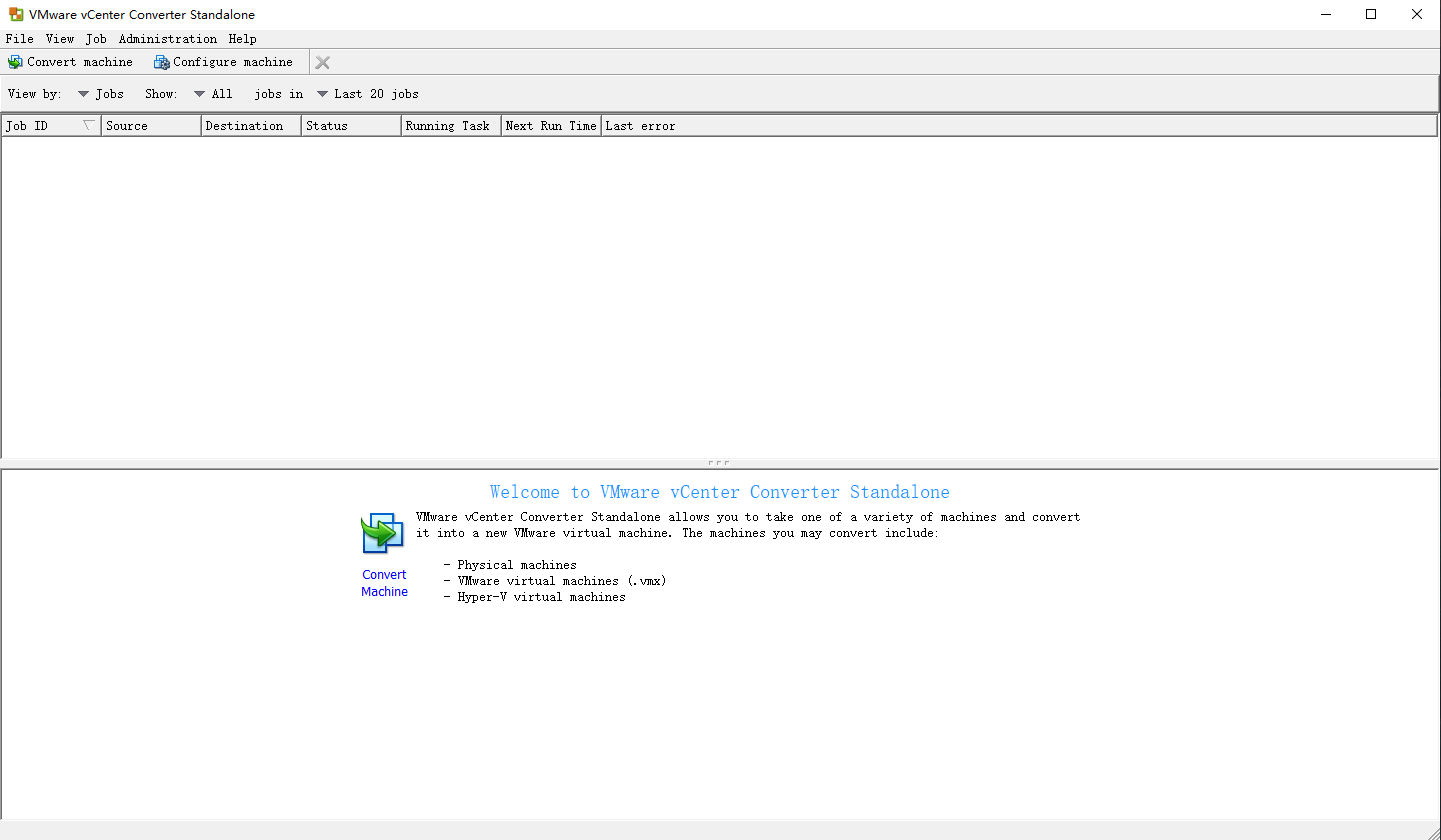Viewport: 1441px width, 840px height.
Task: Click the 'VMware virtual machines (.vmx)' entry
Action: (x=562, y=581)
